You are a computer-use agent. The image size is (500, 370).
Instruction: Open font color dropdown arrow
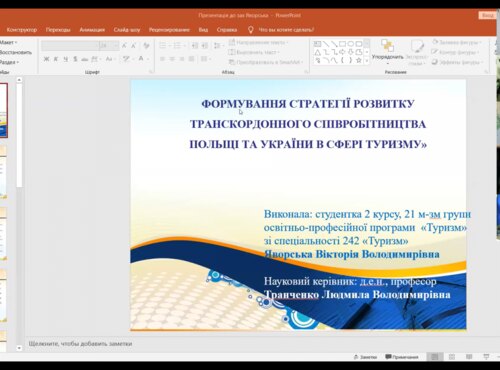coord(148,59)
